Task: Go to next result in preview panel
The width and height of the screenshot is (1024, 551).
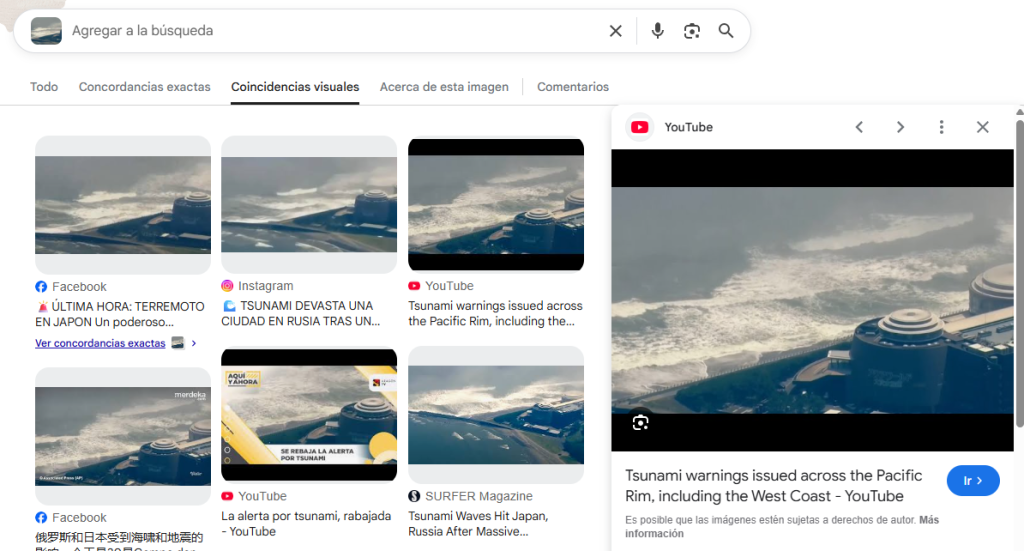Action: [x=900, y=127]
